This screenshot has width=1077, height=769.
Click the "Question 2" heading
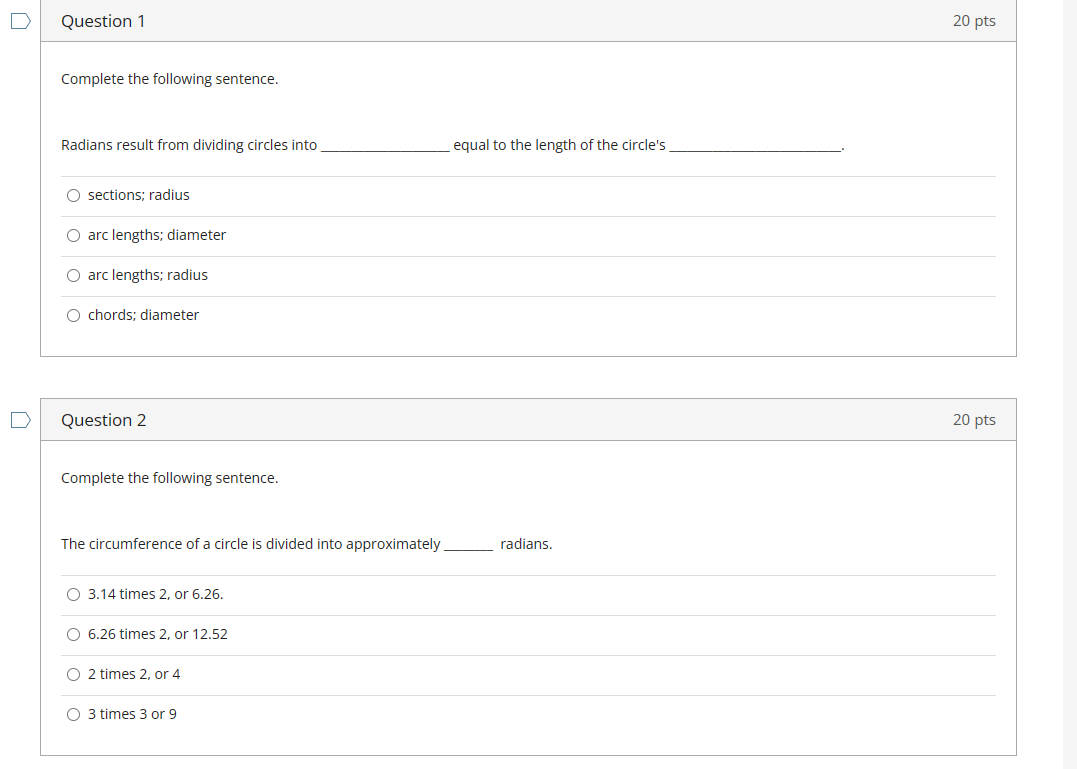pos(103,420)
